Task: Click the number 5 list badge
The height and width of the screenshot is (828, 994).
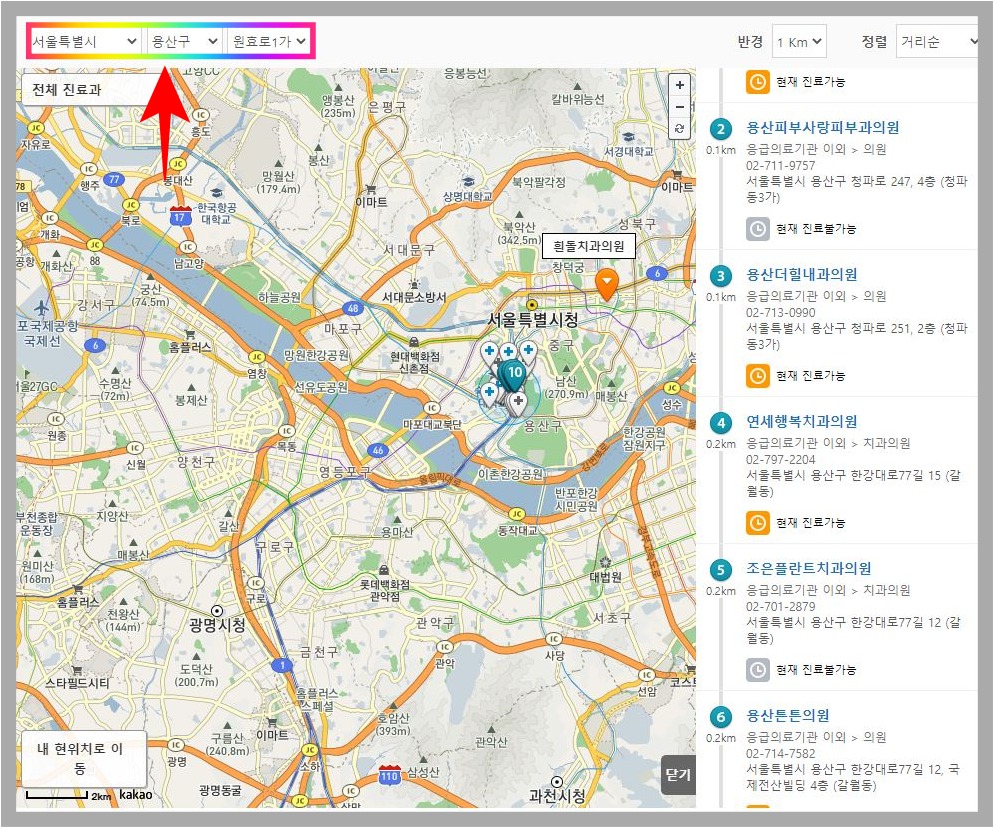Action: pos(720,570)
